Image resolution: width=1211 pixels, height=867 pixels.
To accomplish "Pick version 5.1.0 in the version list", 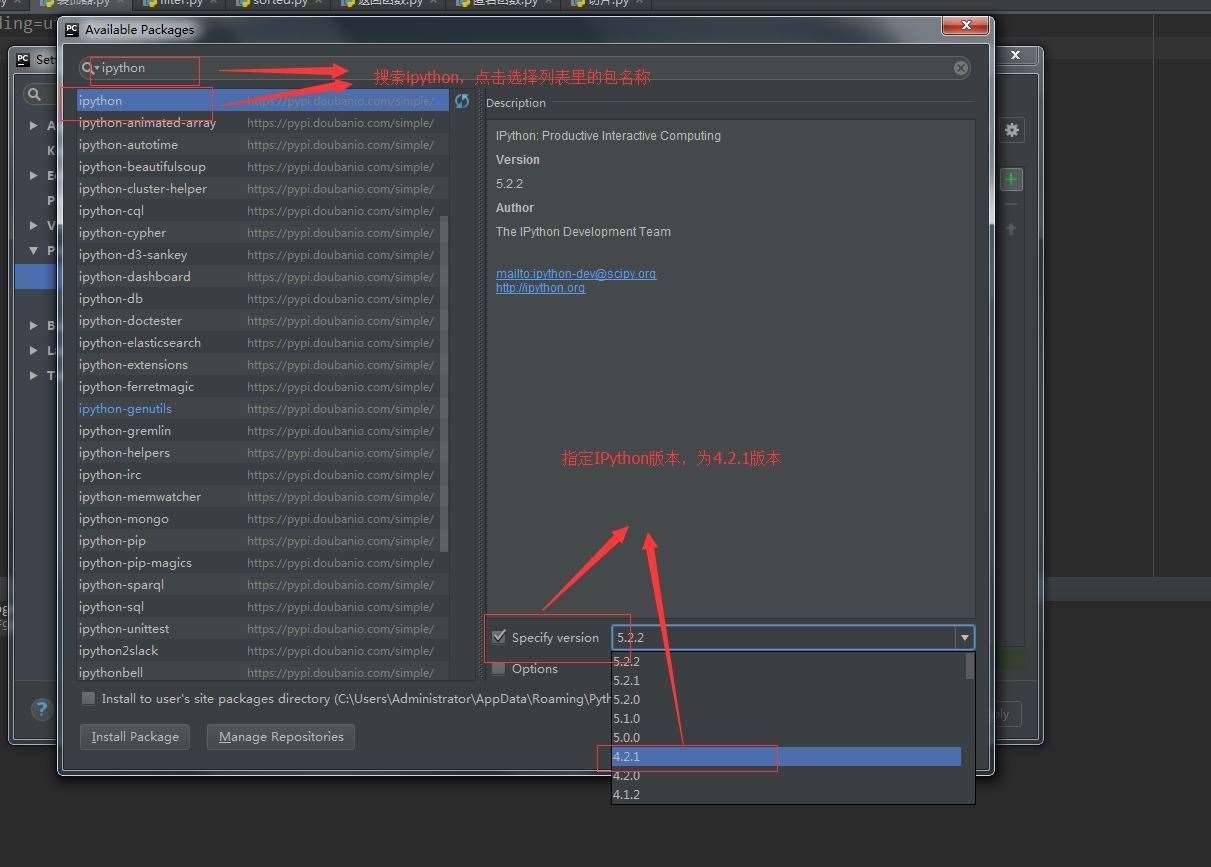I will coord(786,719).
